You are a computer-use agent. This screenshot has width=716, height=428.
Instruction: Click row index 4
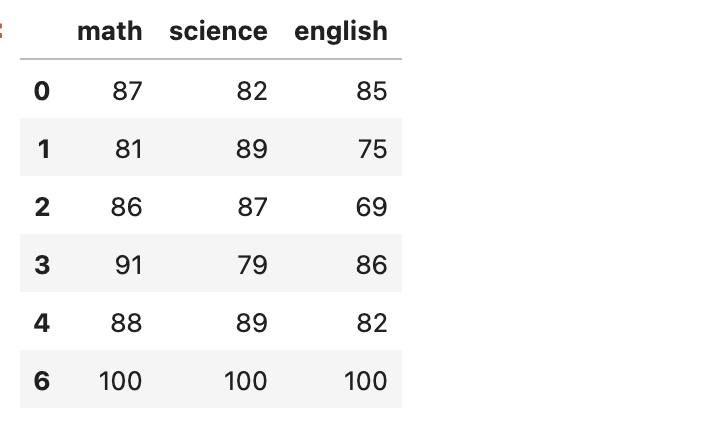pos(41,323)
